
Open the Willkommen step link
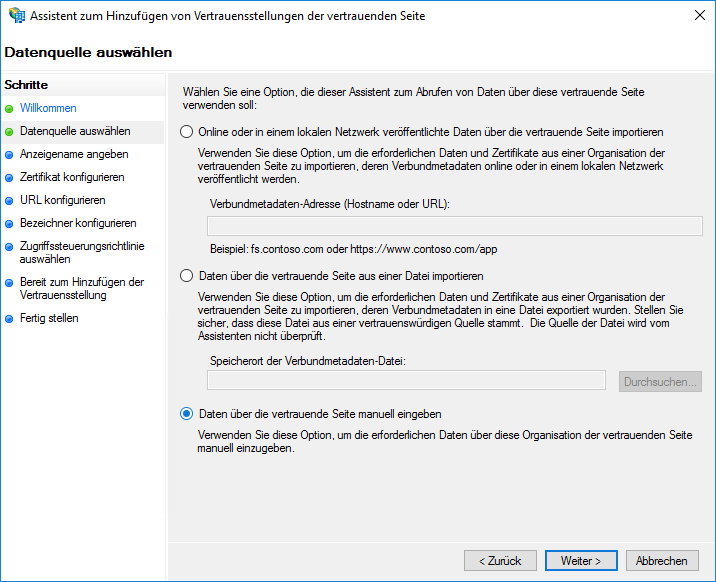coord(48,108)
